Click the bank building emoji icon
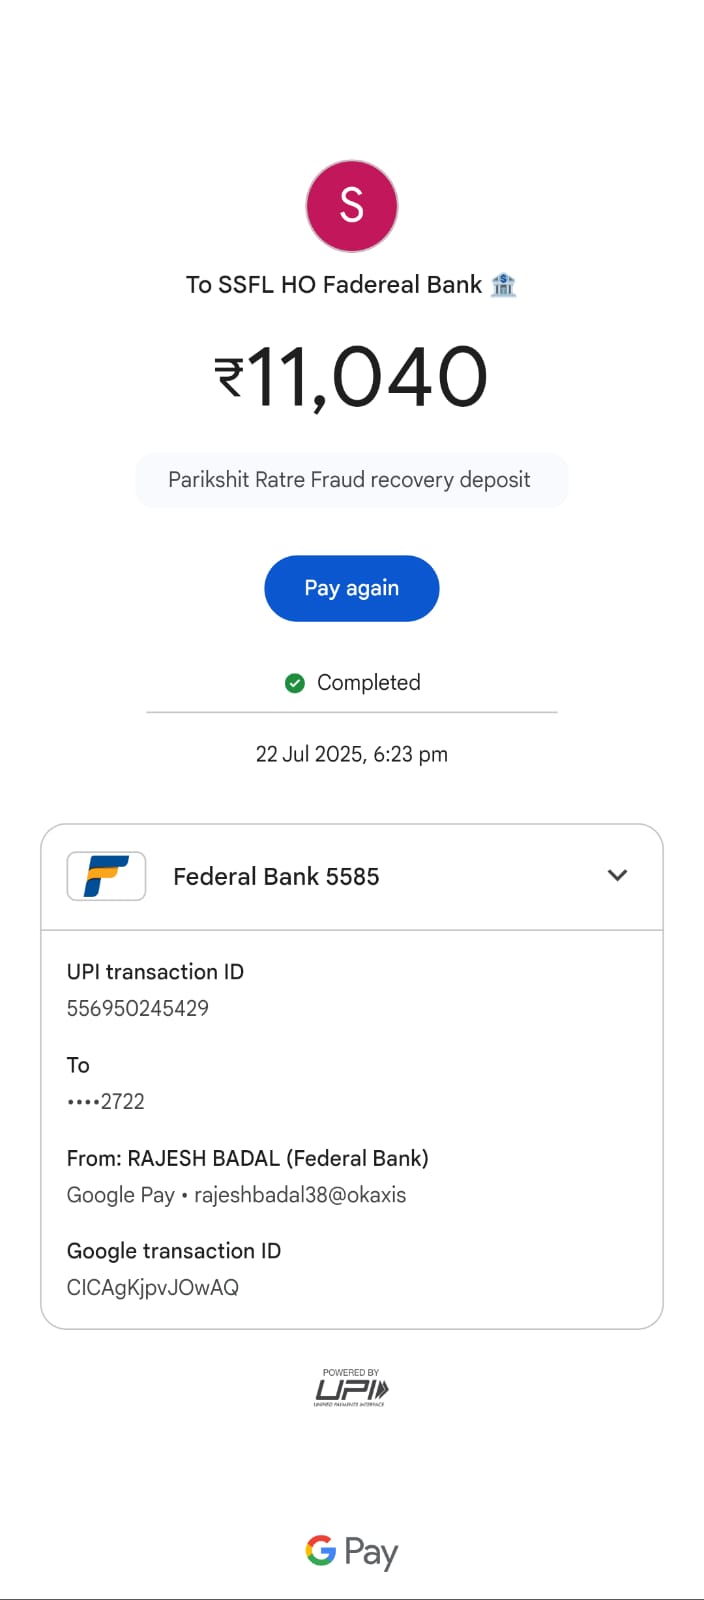This screenshot has width=704, height=1600. coord(504,285)
